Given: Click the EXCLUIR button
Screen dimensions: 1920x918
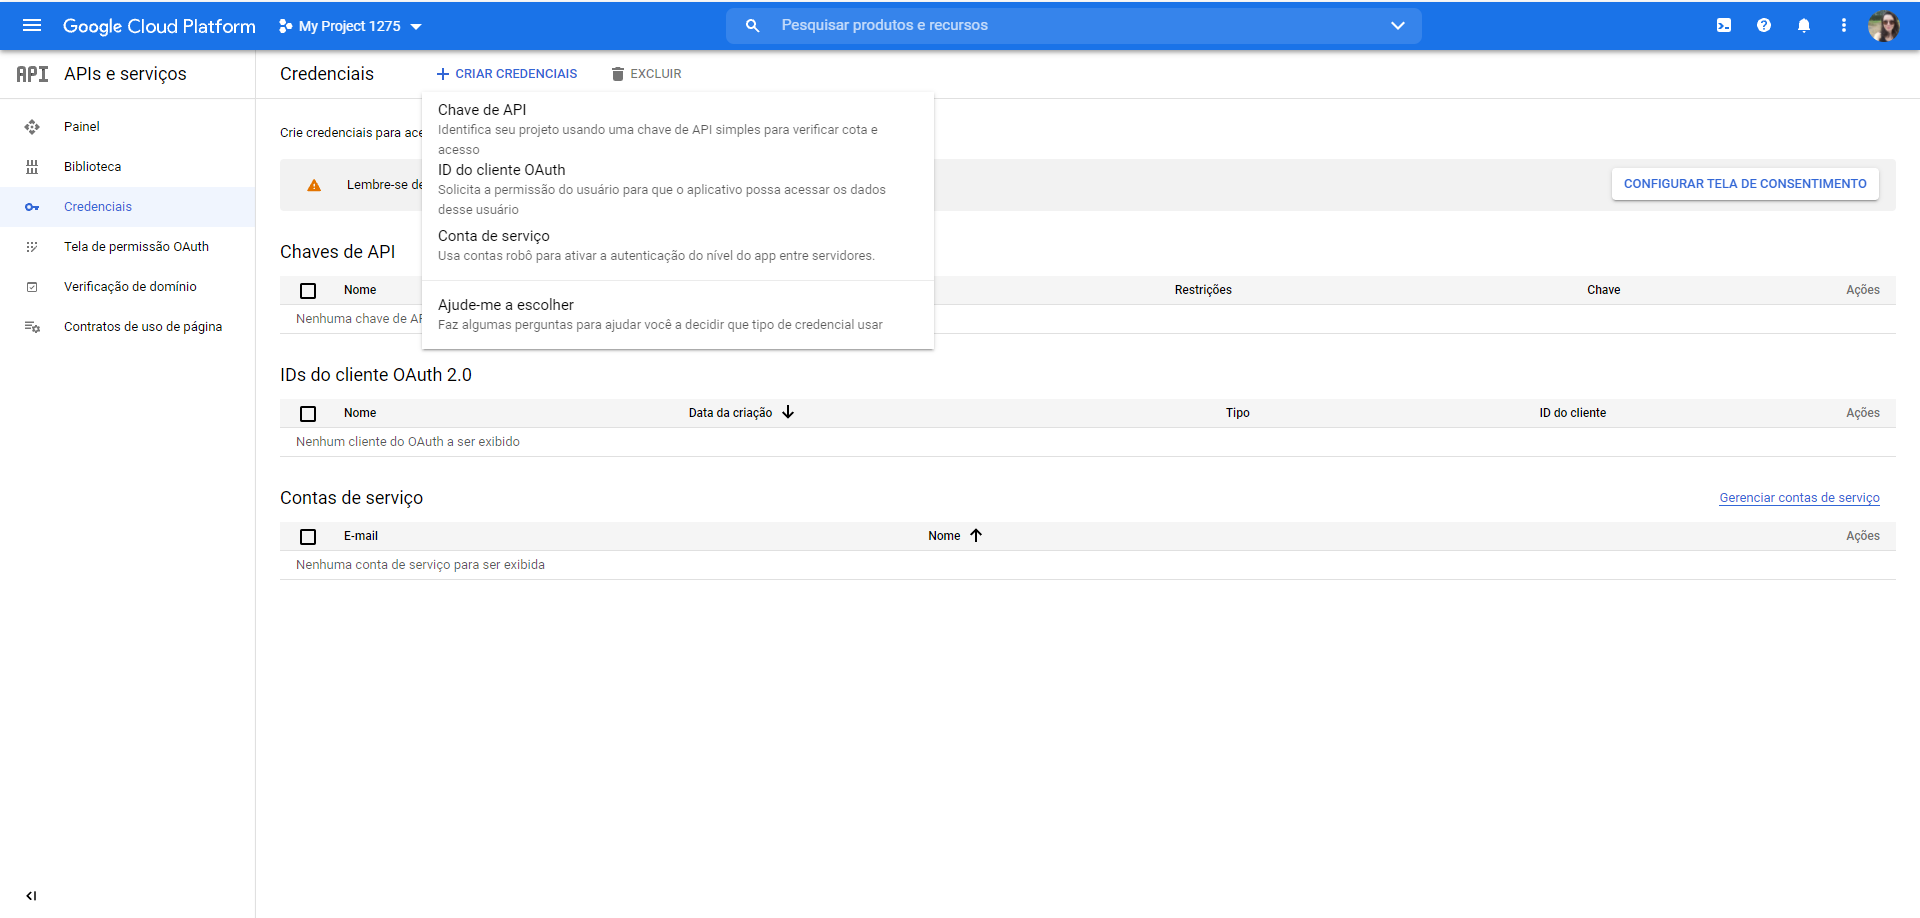Looking at the screenshot, I should tap(646, 74).
